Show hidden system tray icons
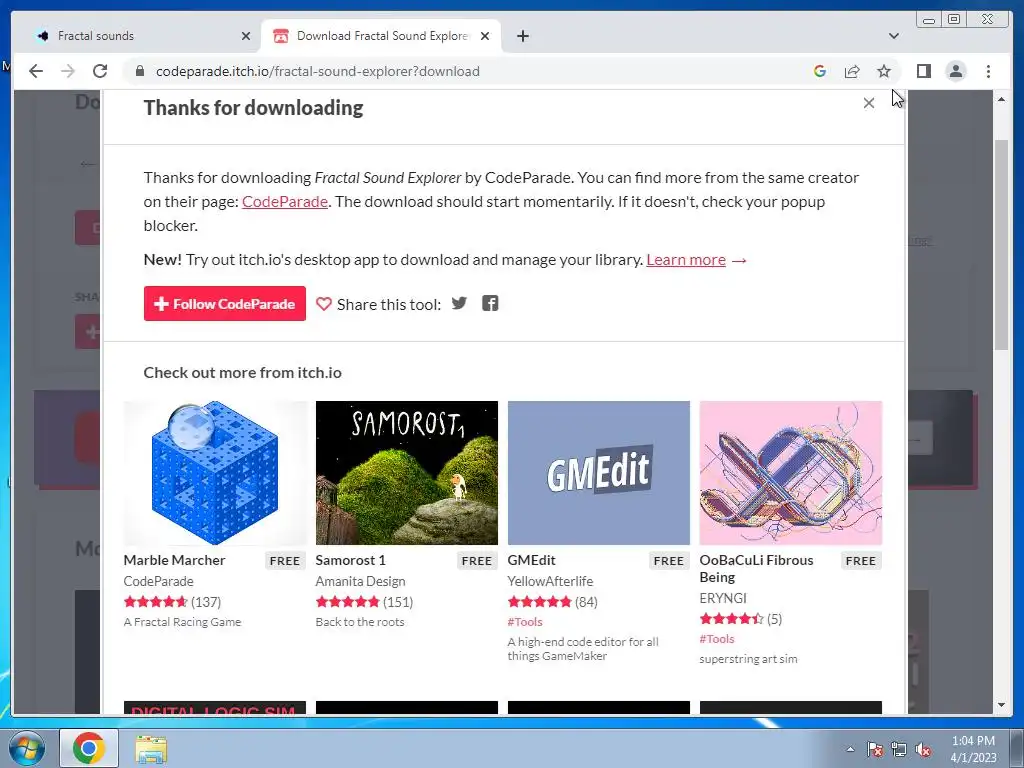The image size is (1024, 768). coord(850,749)
